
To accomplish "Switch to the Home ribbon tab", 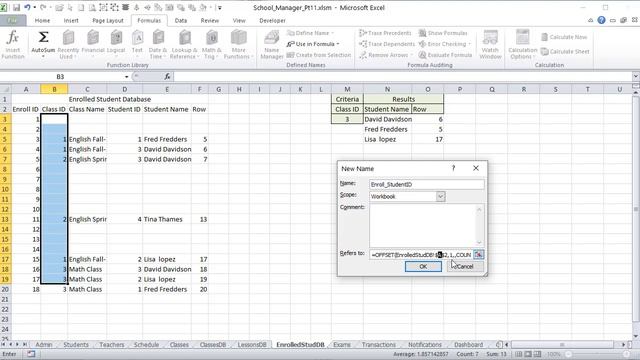I will pyautogui.click(x=42, y=20).
